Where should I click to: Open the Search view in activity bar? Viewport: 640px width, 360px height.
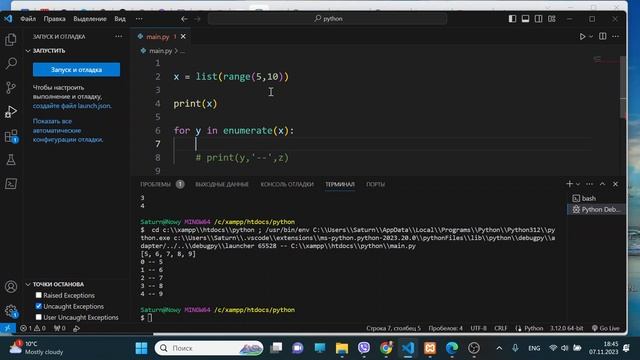click(x=11, y=63)
